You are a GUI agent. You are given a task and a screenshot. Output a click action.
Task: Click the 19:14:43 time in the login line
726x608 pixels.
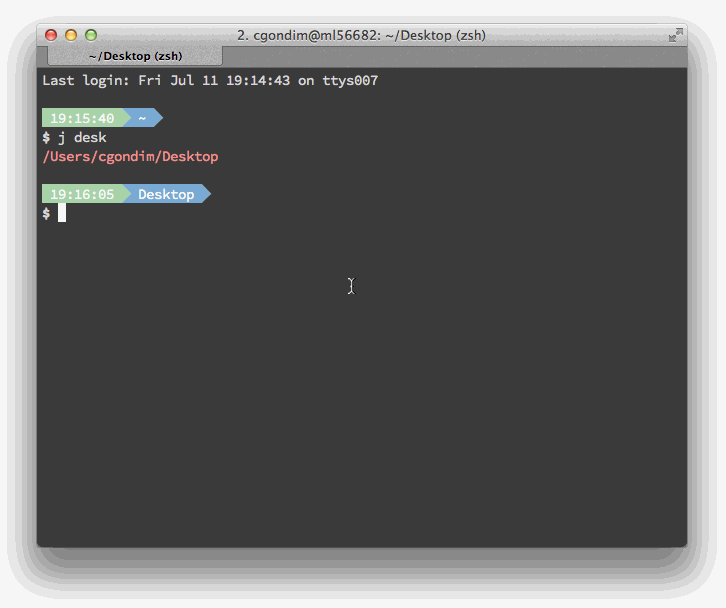(258, 80)
